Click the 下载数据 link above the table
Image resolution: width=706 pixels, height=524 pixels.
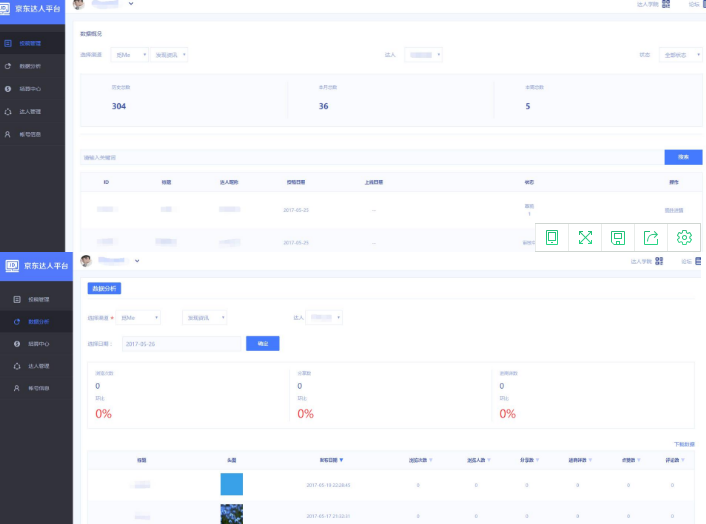point(684,443)
